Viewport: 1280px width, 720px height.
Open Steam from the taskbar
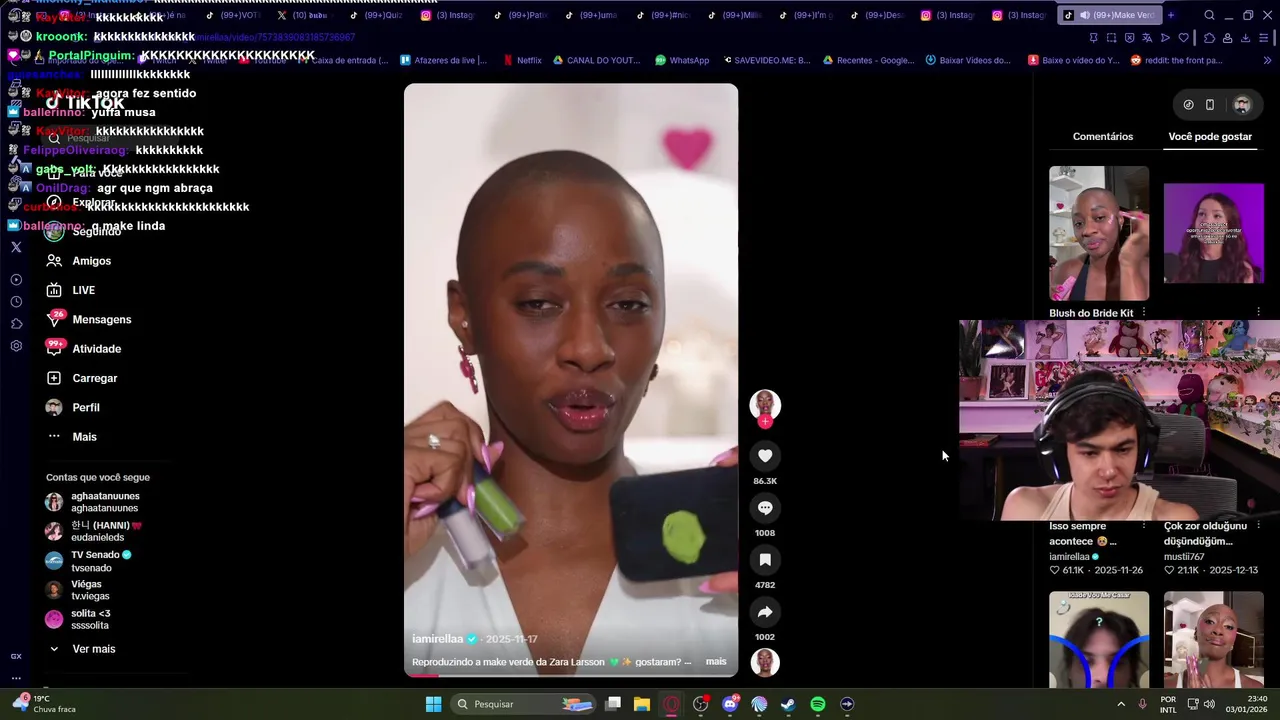coord(788,704)
